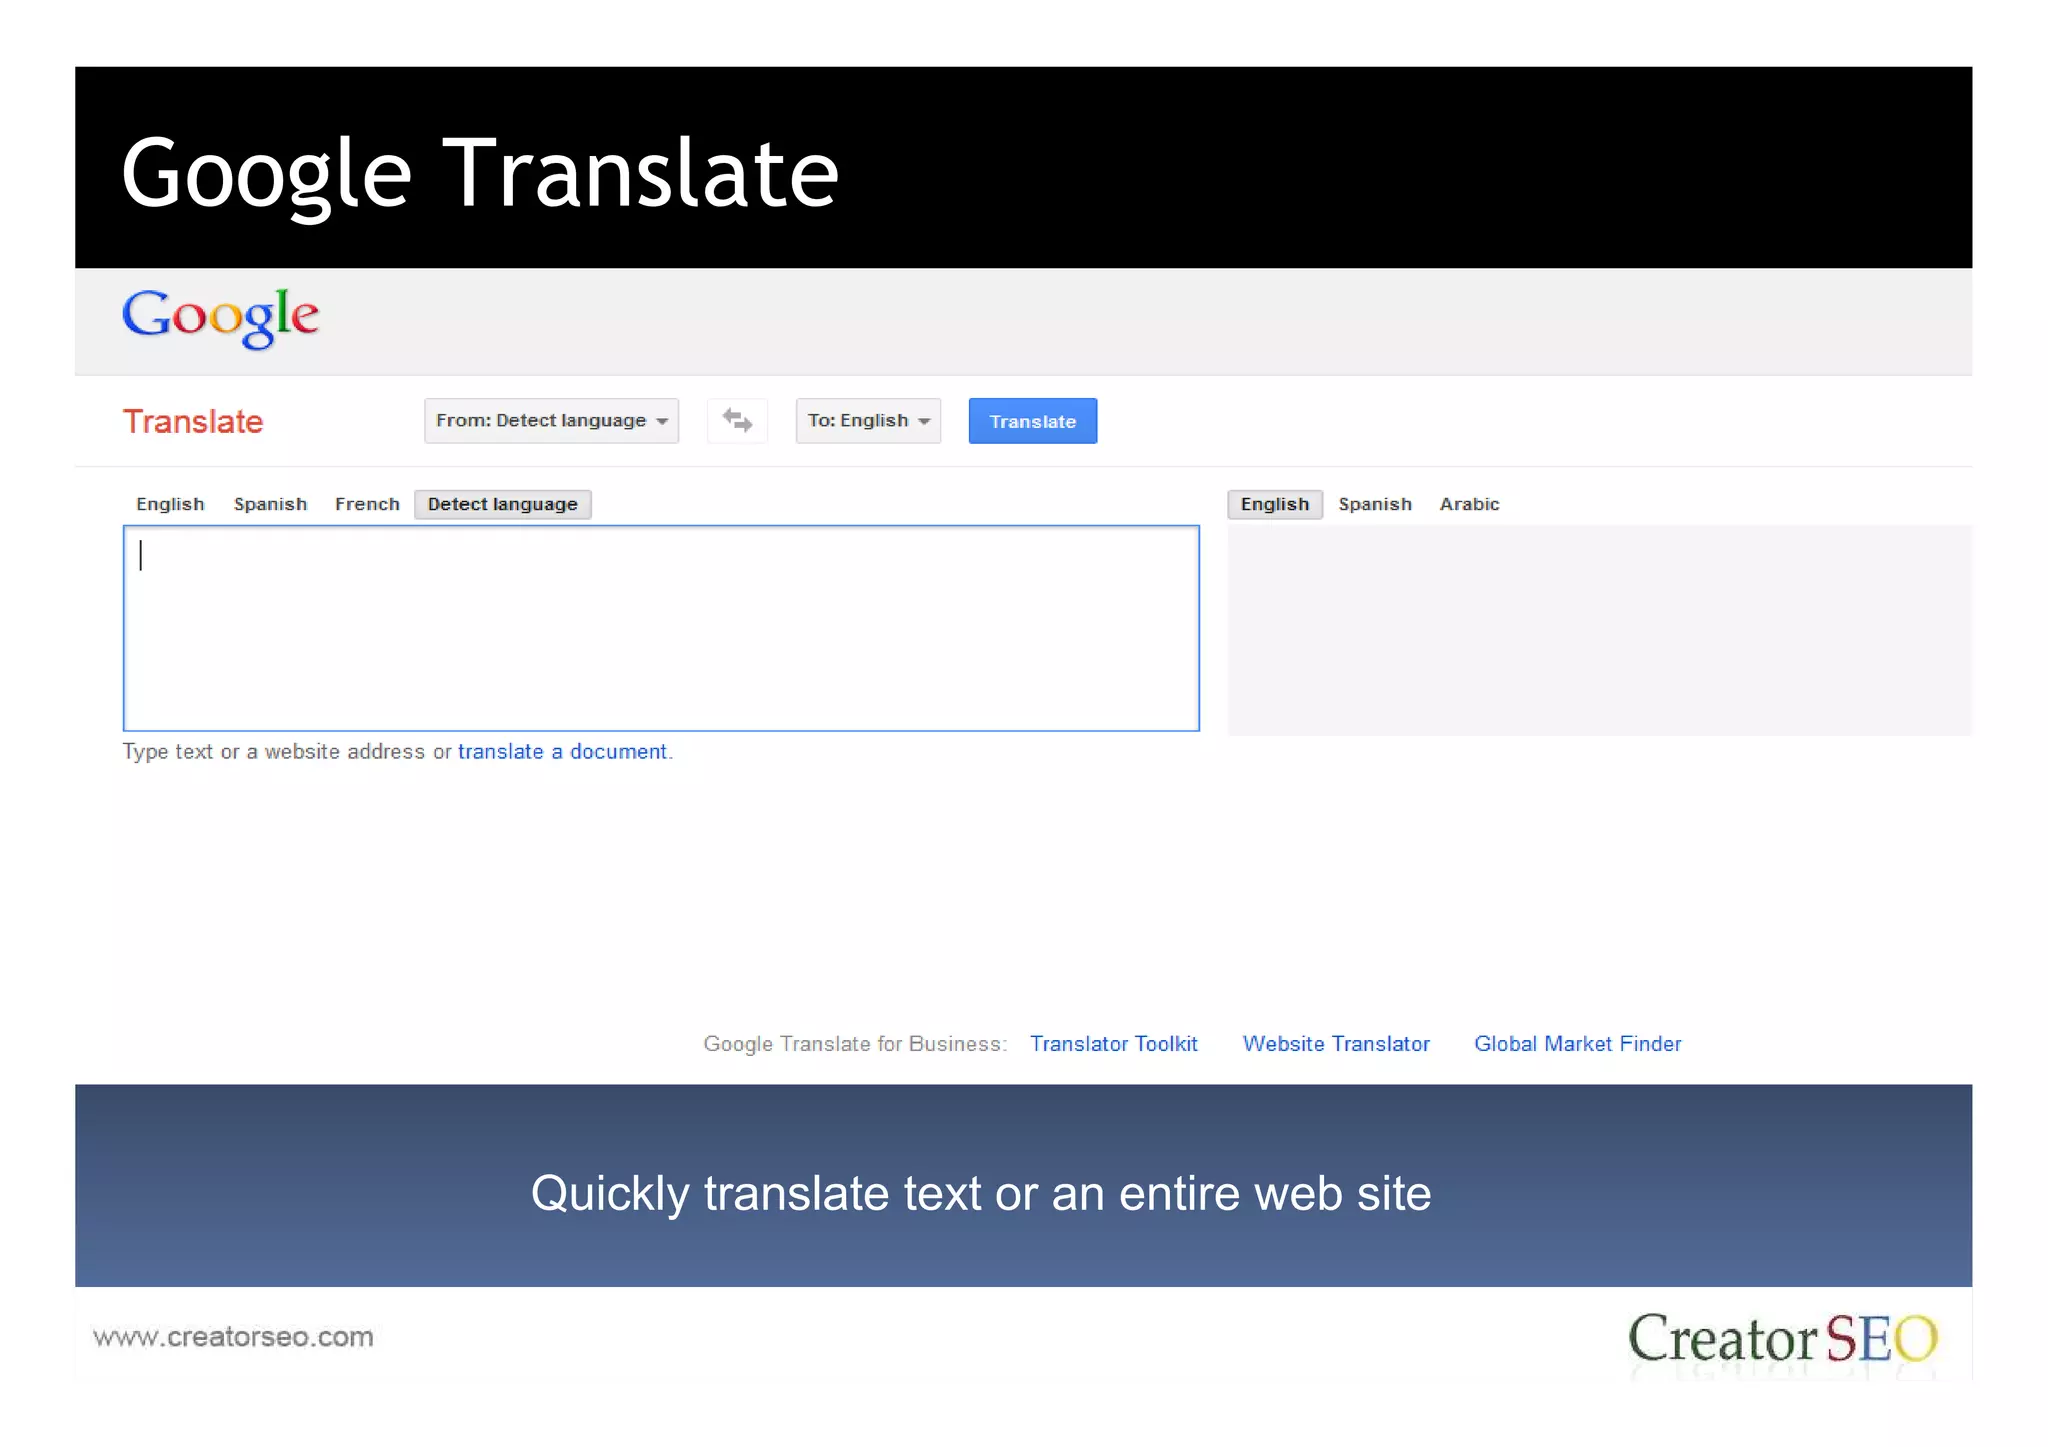
Task: Click the www.creatorseo.com text
Action: [x=233, y=1337]
